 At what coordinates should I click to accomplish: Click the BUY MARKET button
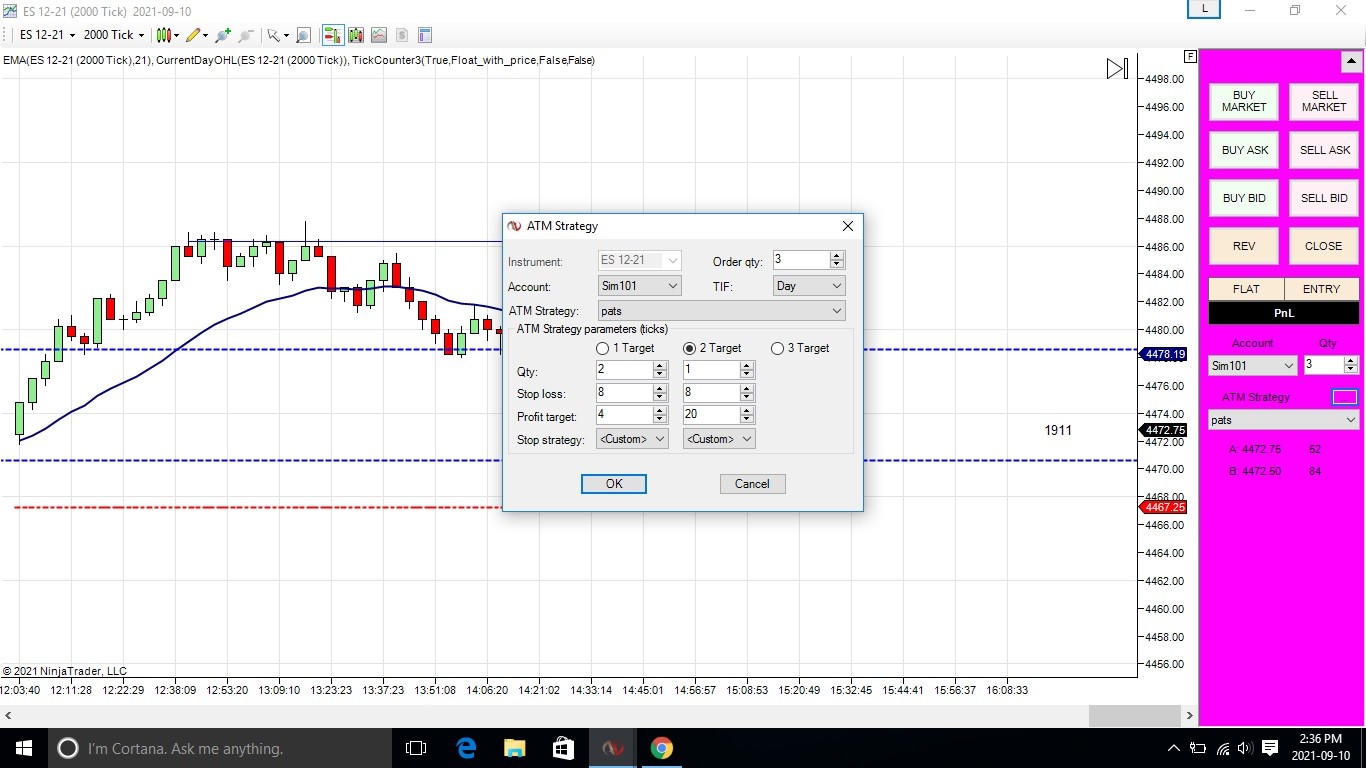(x=1244, y=101)
